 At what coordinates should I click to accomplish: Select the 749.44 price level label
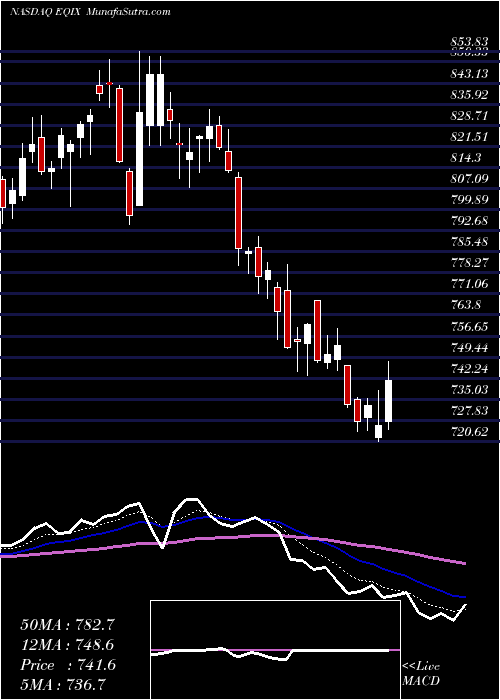click(x=469, y=347)
